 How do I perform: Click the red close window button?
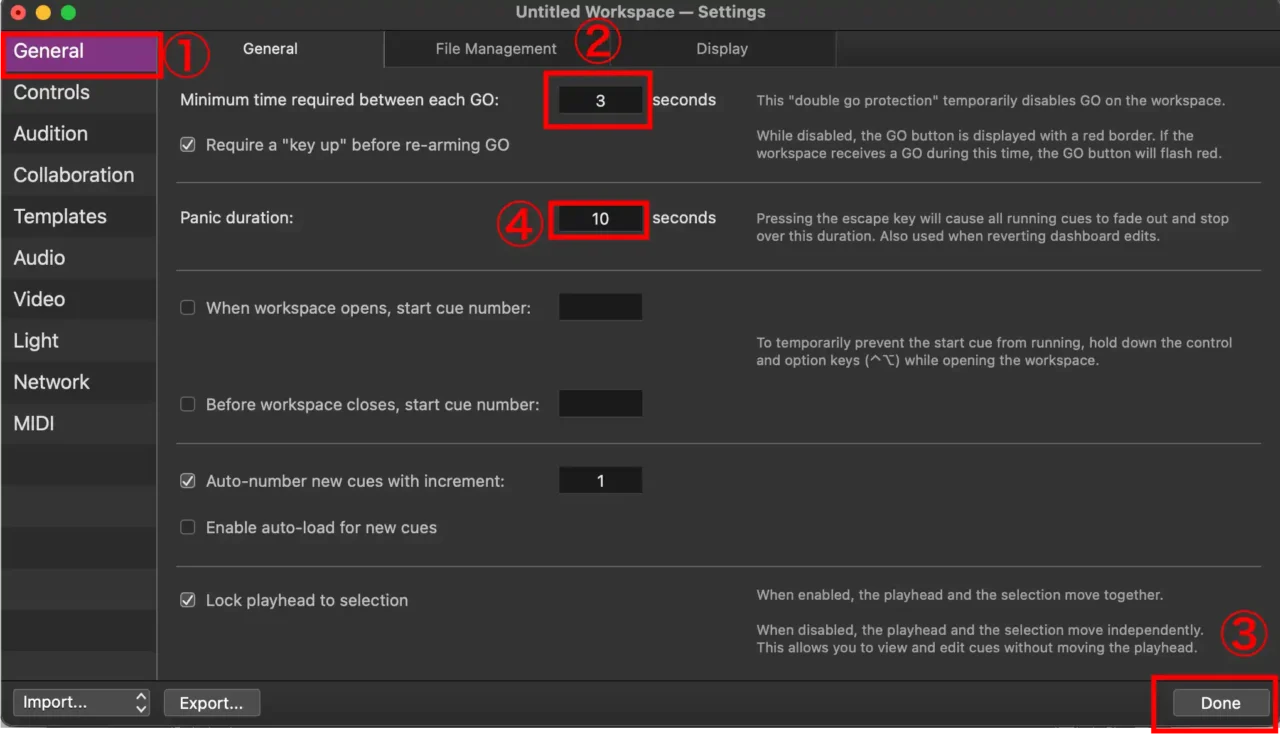coord(18,13)
